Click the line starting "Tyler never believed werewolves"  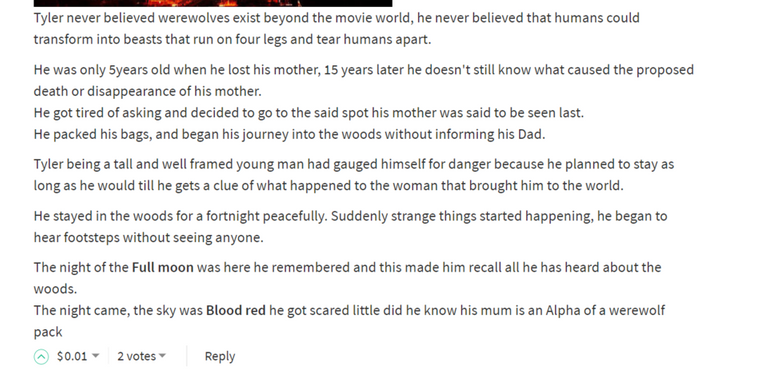(x=336, y=18)
